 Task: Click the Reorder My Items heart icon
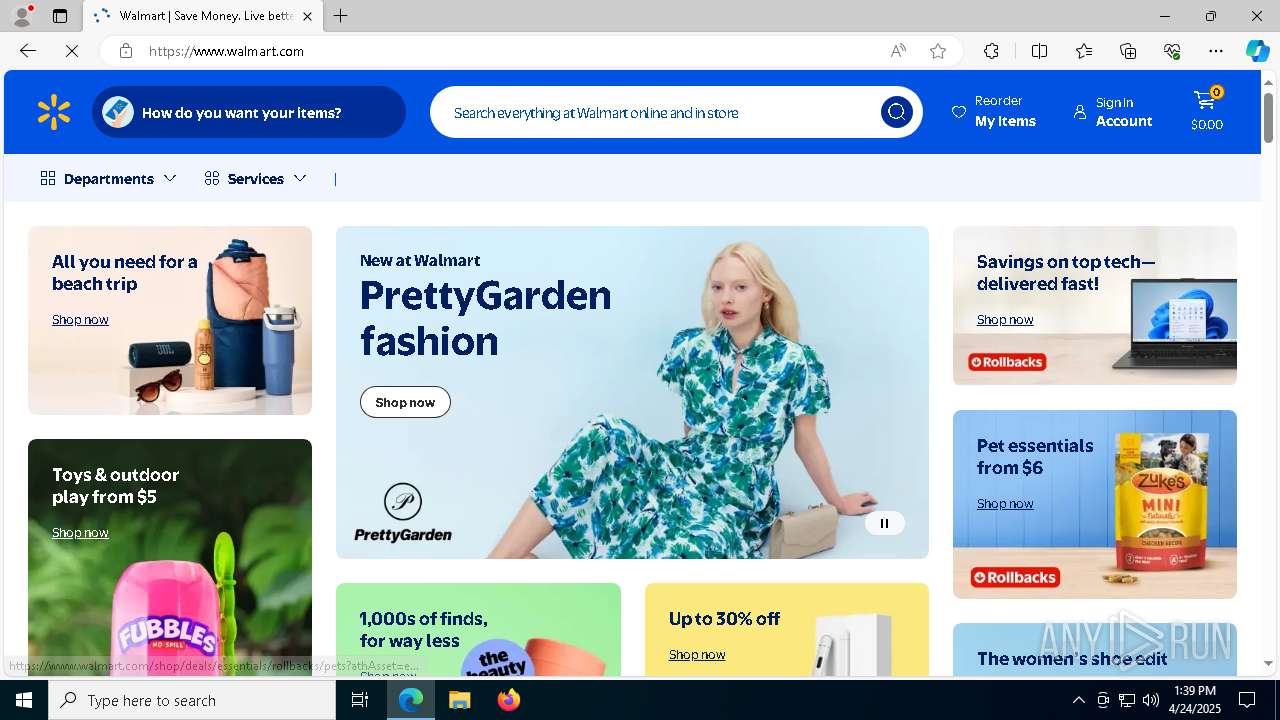(x=959, y=112)
